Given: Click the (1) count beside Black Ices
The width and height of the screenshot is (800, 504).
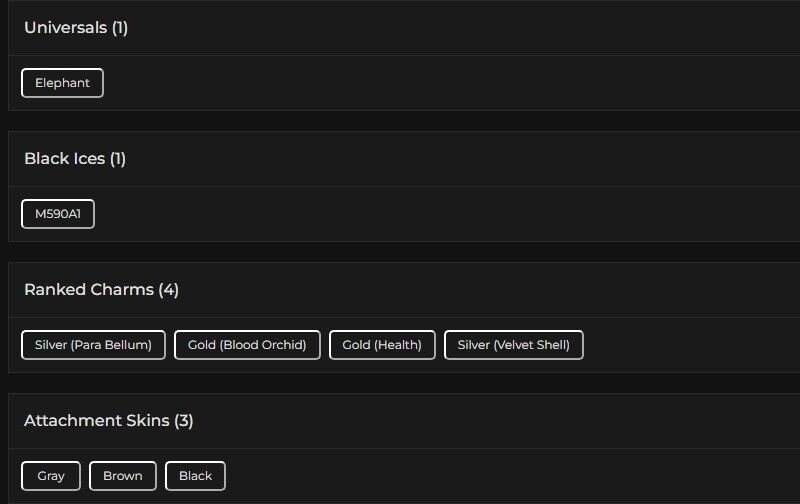Looking at the screenshot, I should coord(118,159).
